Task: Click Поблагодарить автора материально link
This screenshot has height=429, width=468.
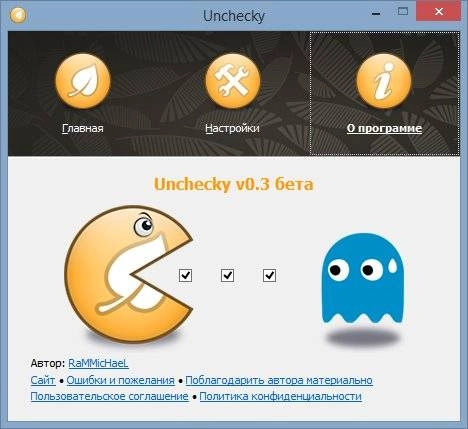Action: (279, 380)
